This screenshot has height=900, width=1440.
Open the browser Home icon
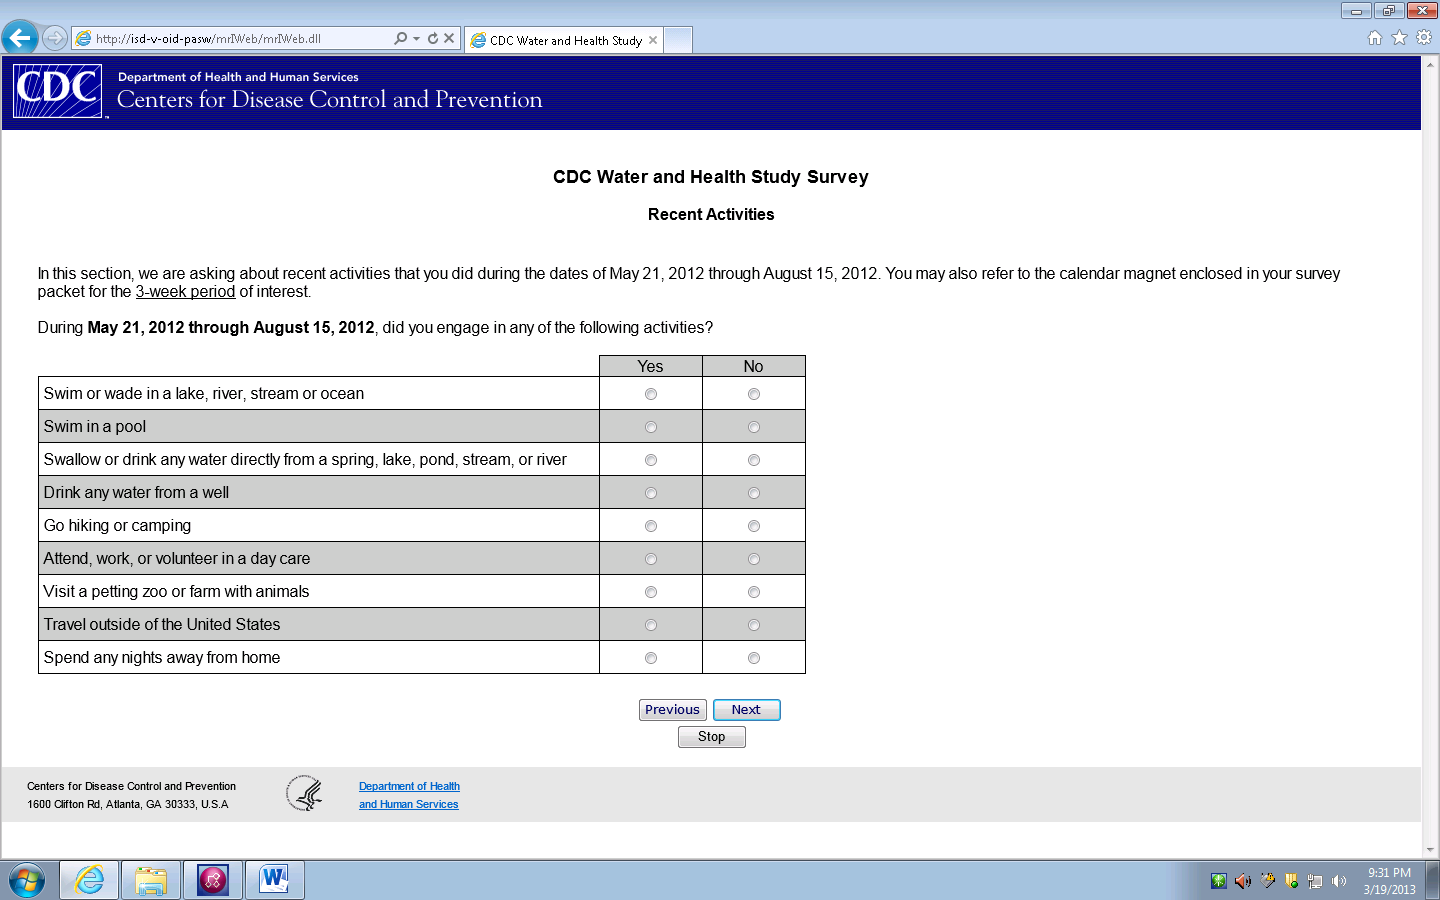(x=1375, y=38)
